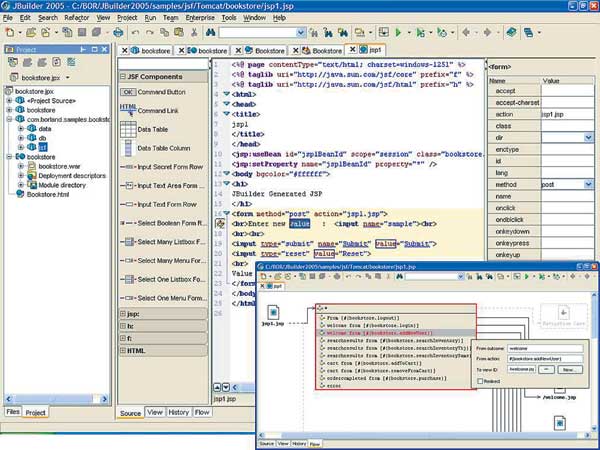600x450 pixels.
Task: Click the Save All icon in main toolbar
Action: pos(96,33)
